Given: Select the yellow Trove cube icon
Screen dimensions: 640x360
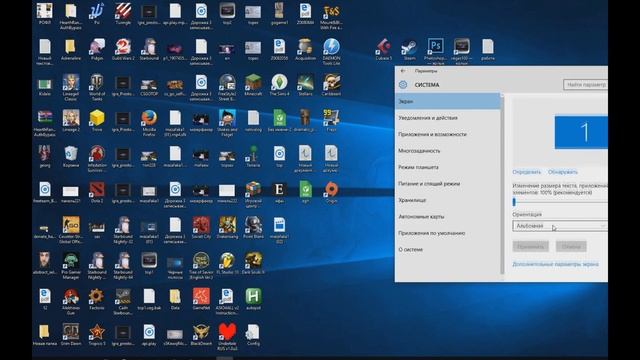Looking at the screenshot, I should (97, 120).
